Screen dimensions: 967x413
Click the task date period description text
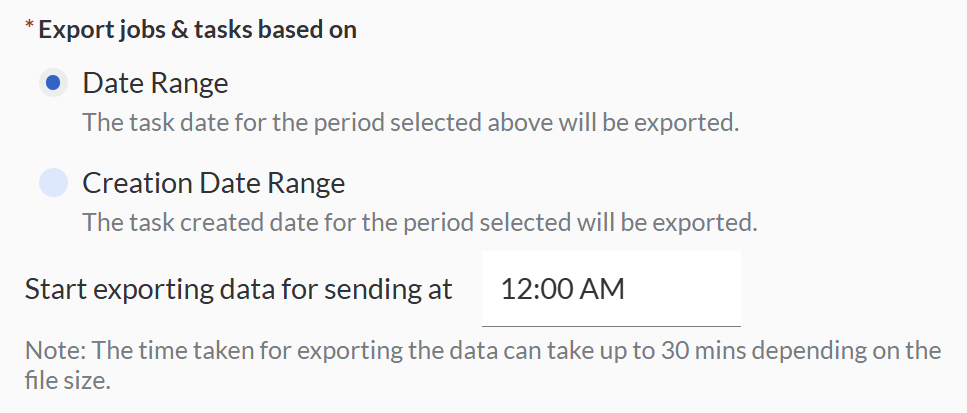click(410, 124)
